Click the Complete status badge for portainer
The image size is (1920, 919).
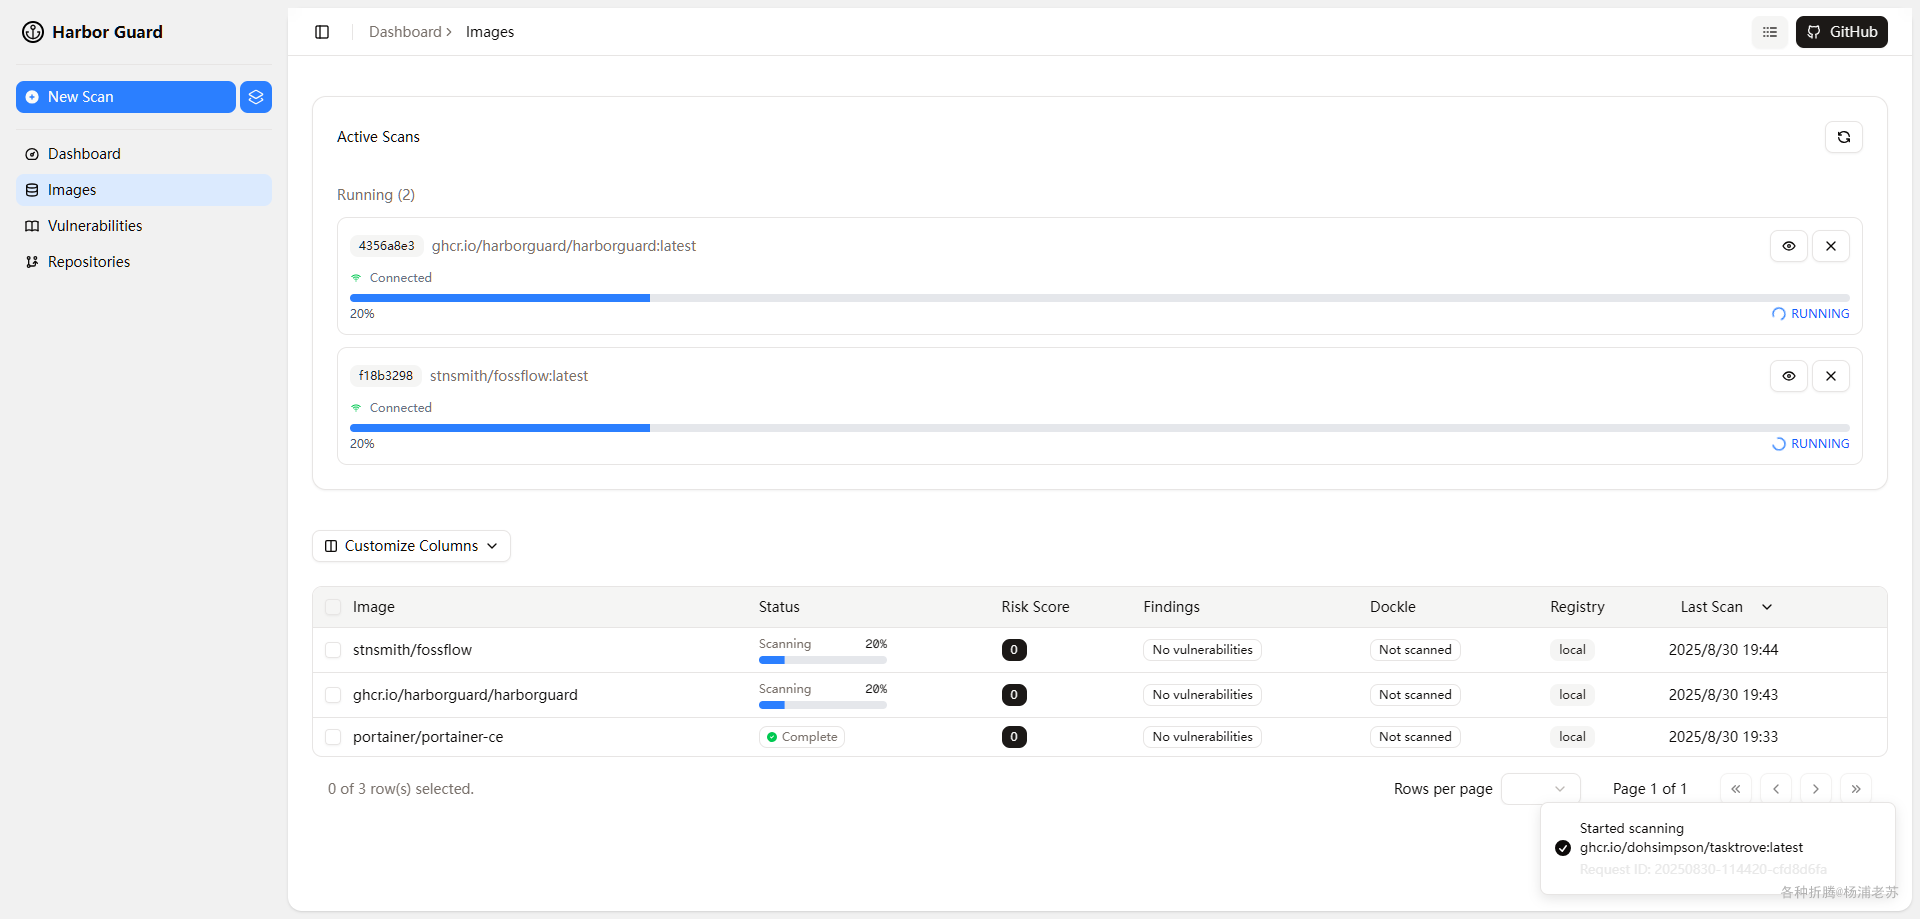(802, 737)
